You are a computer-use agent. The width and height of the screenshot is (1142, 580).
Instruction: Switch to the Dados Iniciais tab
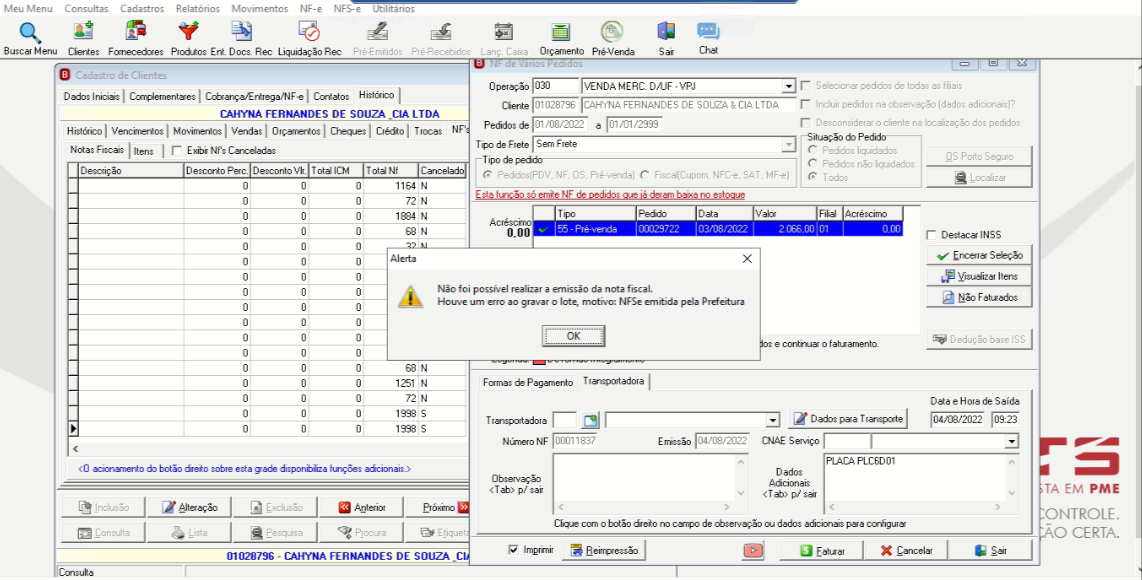[x=91, y=96]
